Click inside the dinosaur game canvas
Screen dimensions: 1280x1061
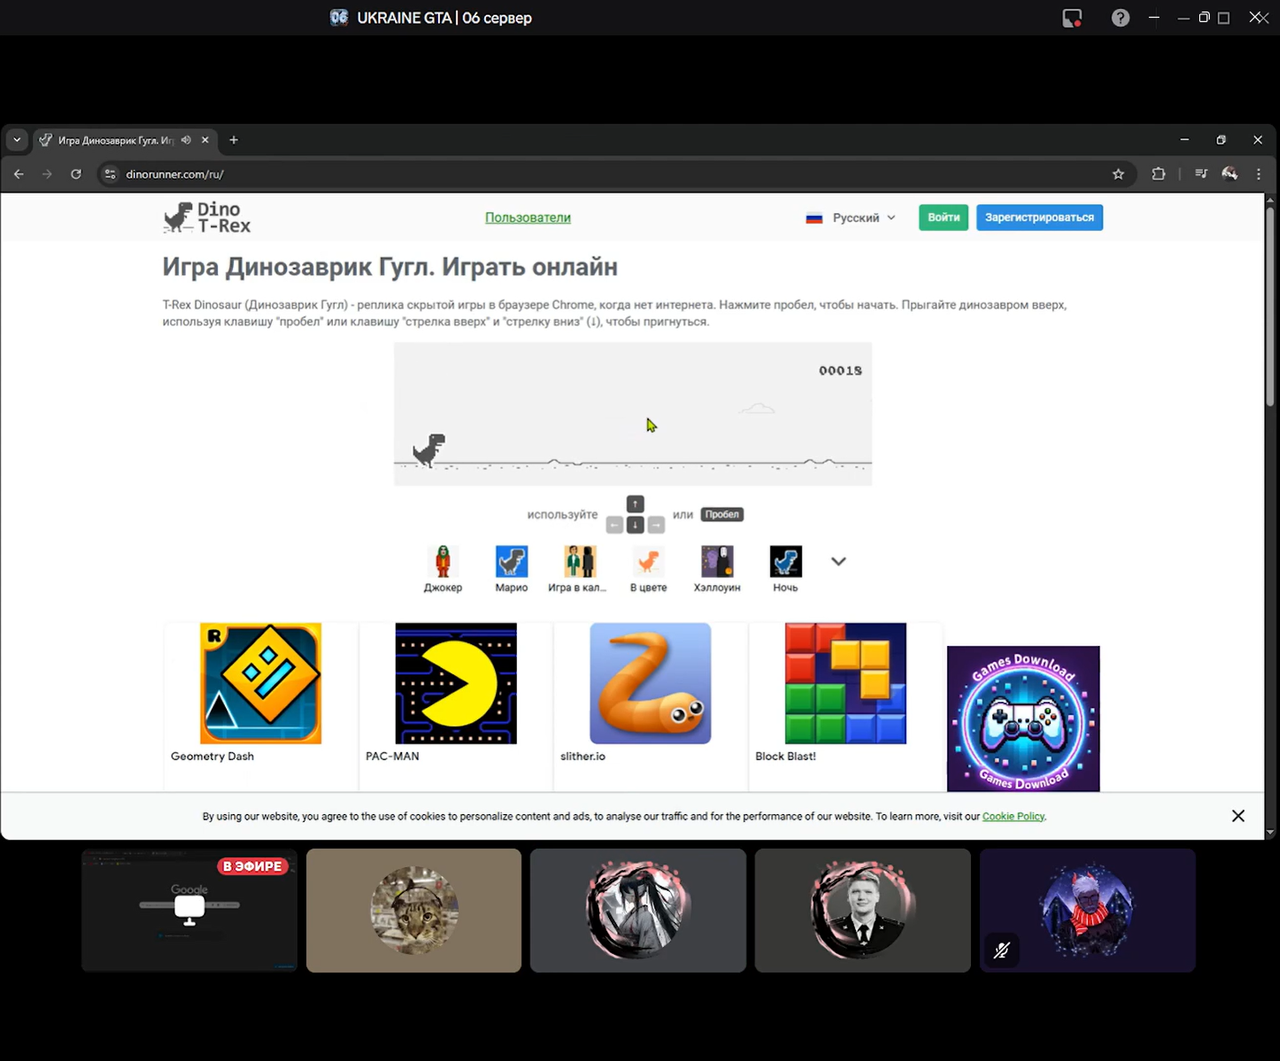pos(633,414)
